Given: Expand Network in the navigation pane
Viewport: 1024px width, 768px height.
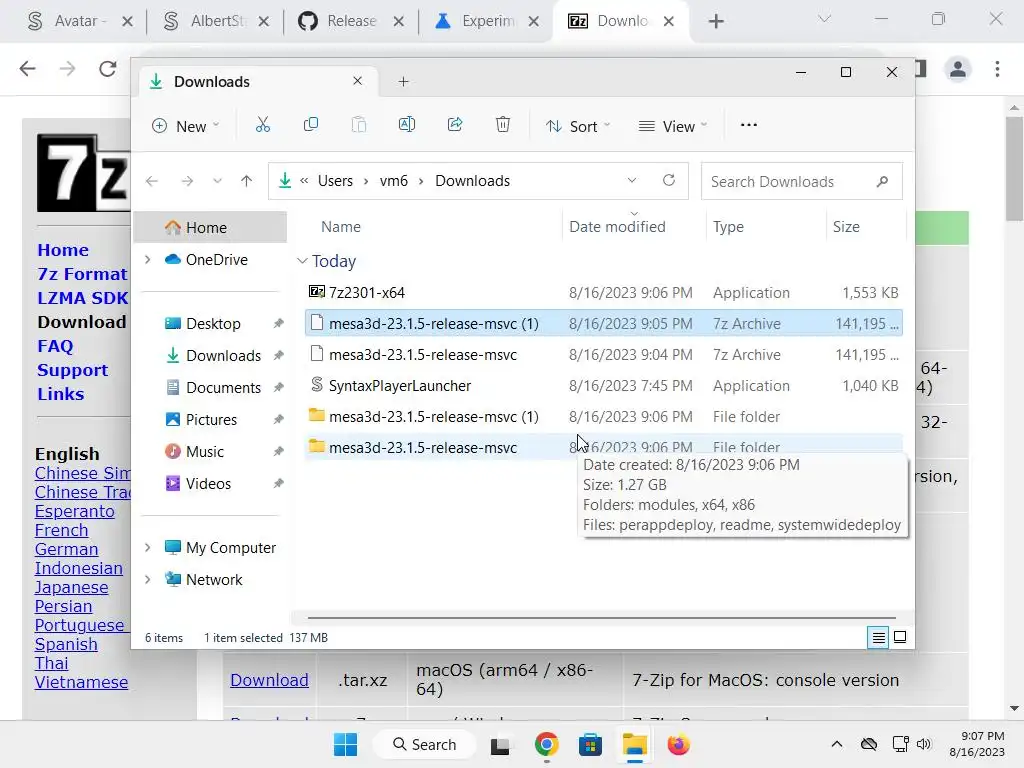Looking at the screenshot, I should [x=148, y=579].
